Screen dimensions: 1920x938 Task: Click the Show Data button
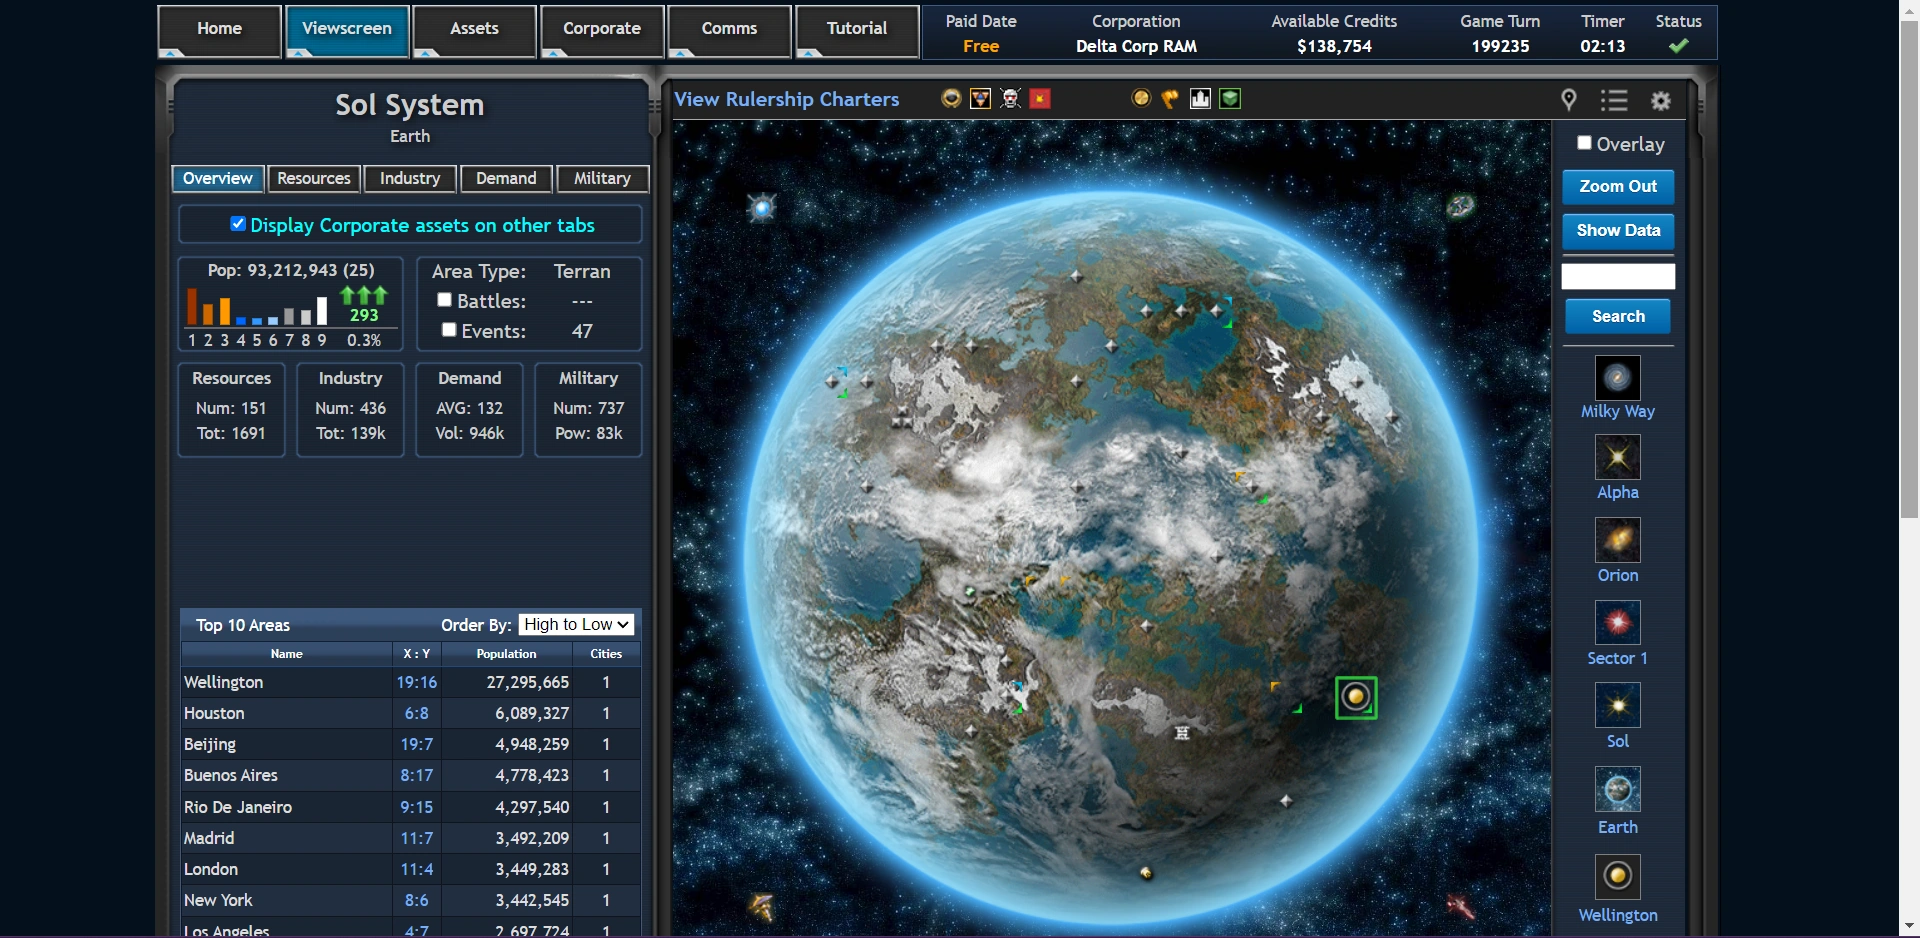[x=1618, y=231]
